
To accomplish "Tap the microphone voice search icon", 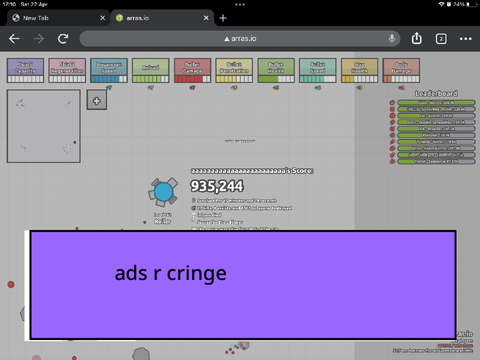I will click(392, 38).
